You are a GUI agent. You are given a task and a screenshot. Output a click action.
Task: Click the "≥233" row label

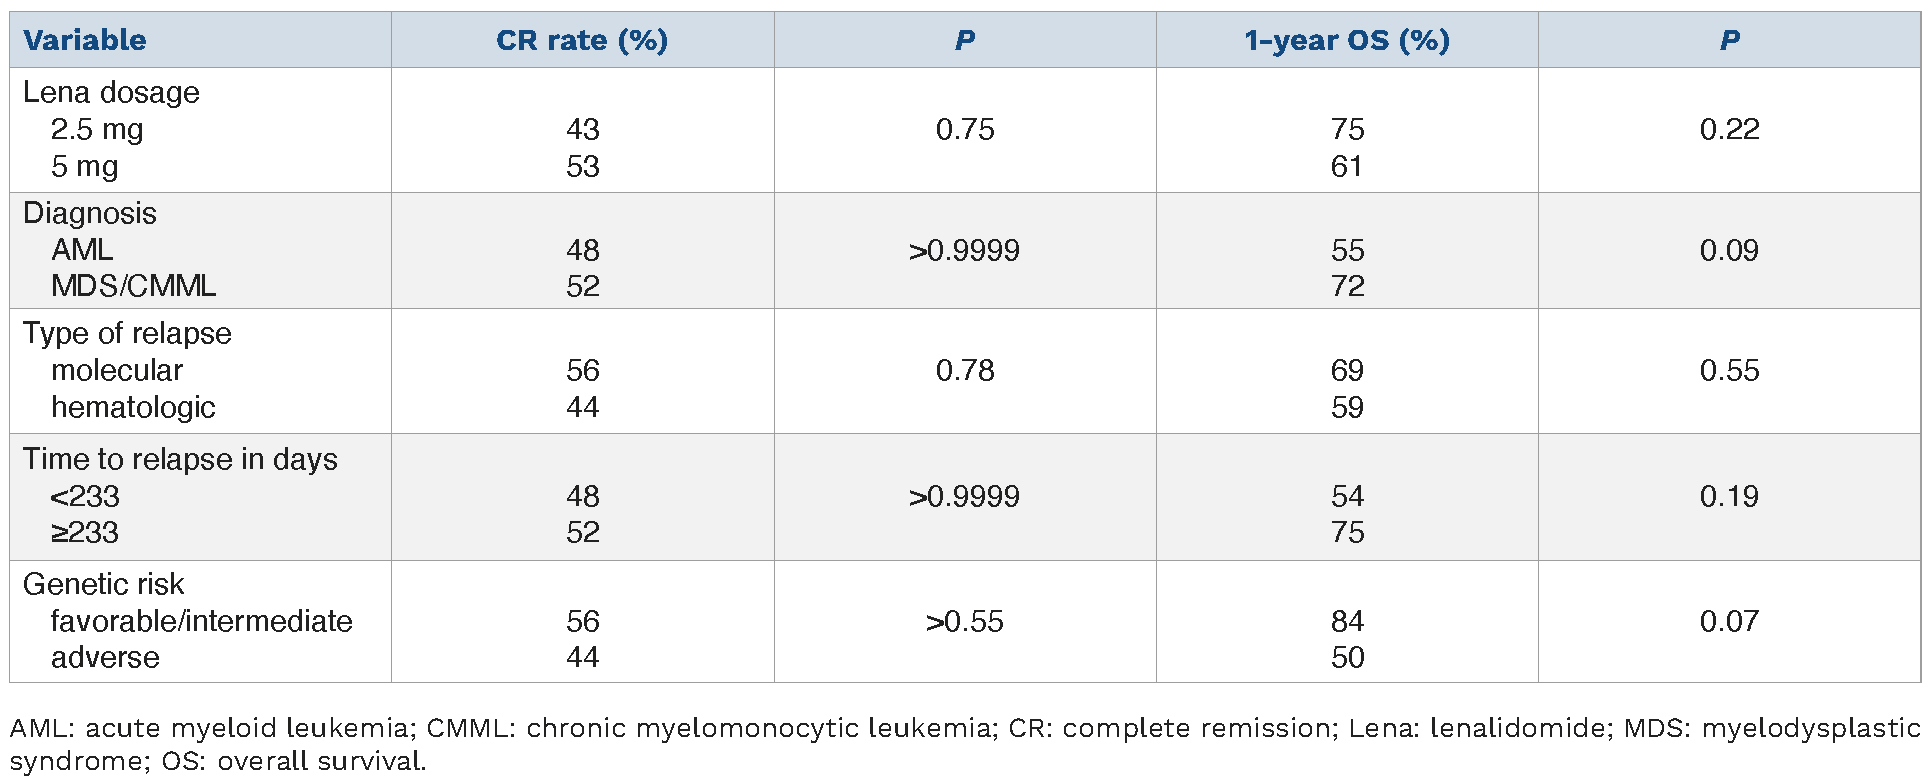(85, 532)
